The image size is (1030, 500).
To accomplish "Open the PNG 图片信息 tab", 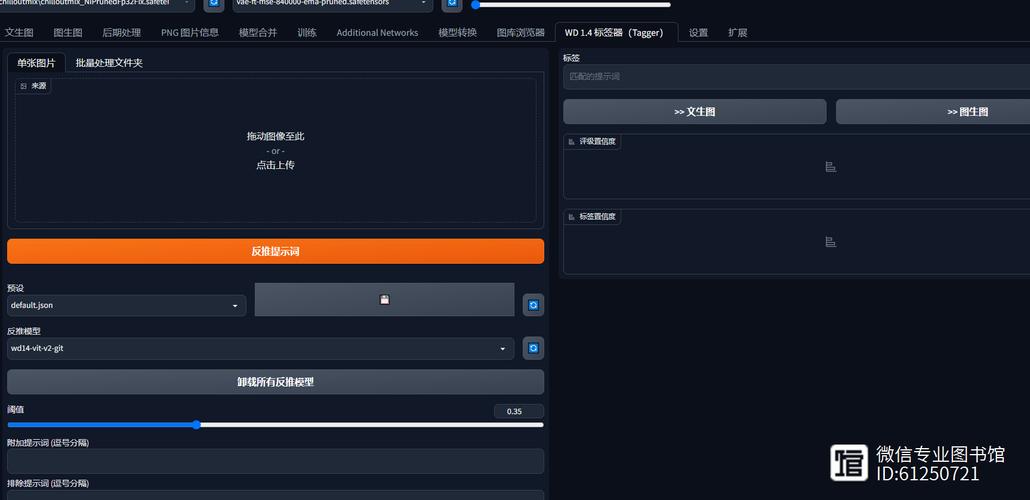I will (x=190, y=32).
